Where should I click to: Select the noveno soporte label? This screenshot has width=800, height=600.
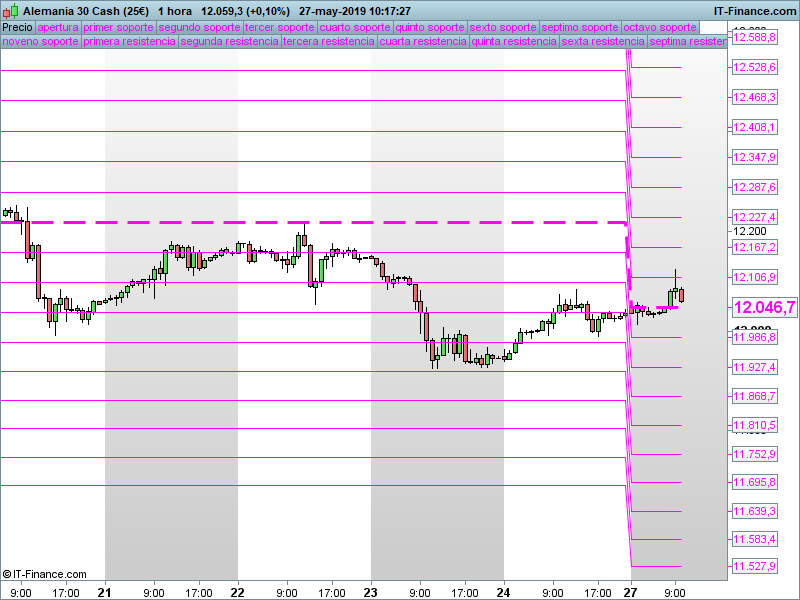(x=40, y=41)
